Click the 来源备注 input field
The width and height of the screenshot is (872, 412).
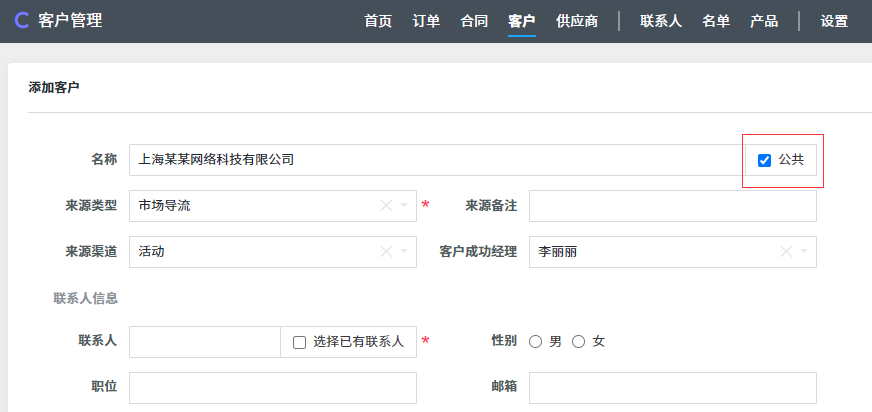pyautogui.click(x=672, y=206)
